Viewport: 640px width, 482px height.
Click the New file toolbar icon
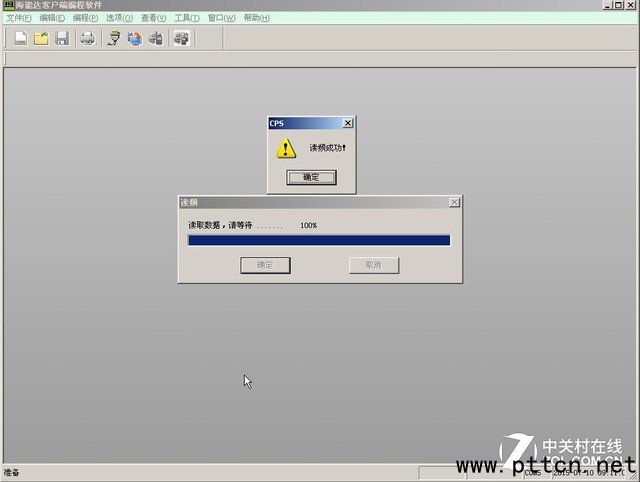pos(21,38)
